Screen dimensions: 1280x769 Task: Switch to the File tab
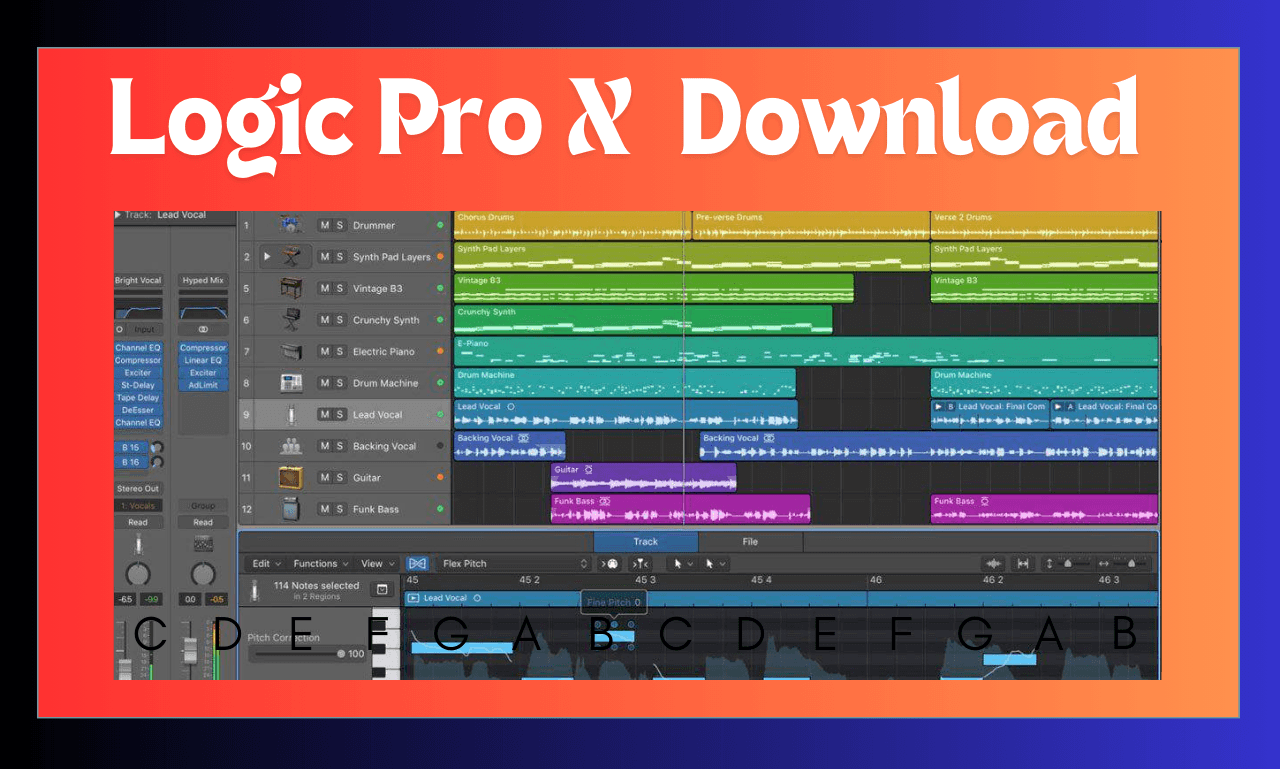(x=750, y=542)
